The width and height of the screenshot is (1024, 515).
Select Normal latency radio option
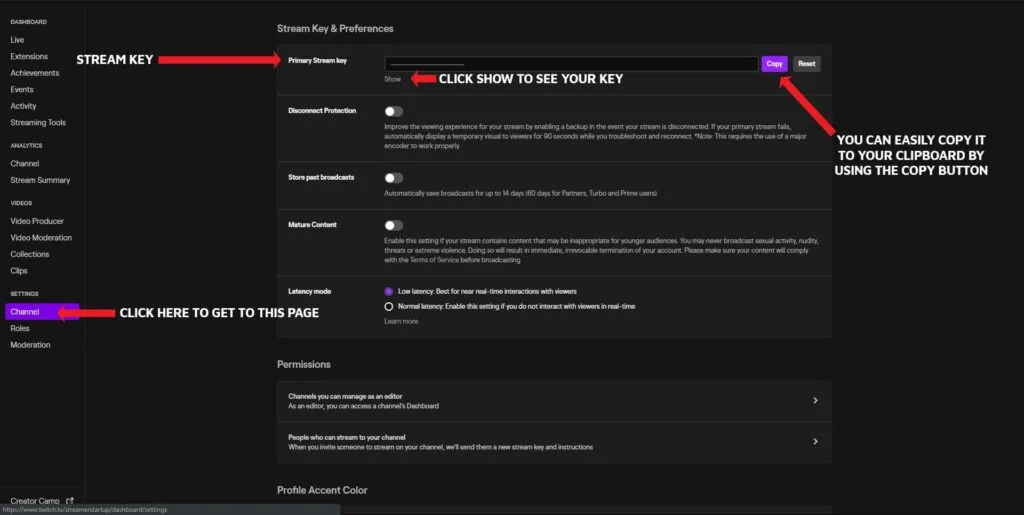(x=389, y=306)
